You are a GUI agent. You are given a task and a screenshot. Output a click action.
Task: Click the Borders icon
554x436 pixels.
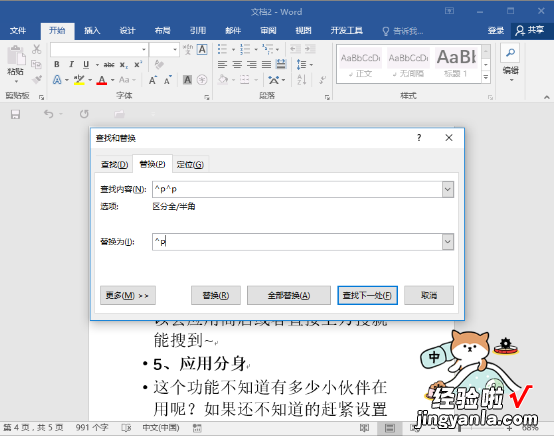(244, 80)
